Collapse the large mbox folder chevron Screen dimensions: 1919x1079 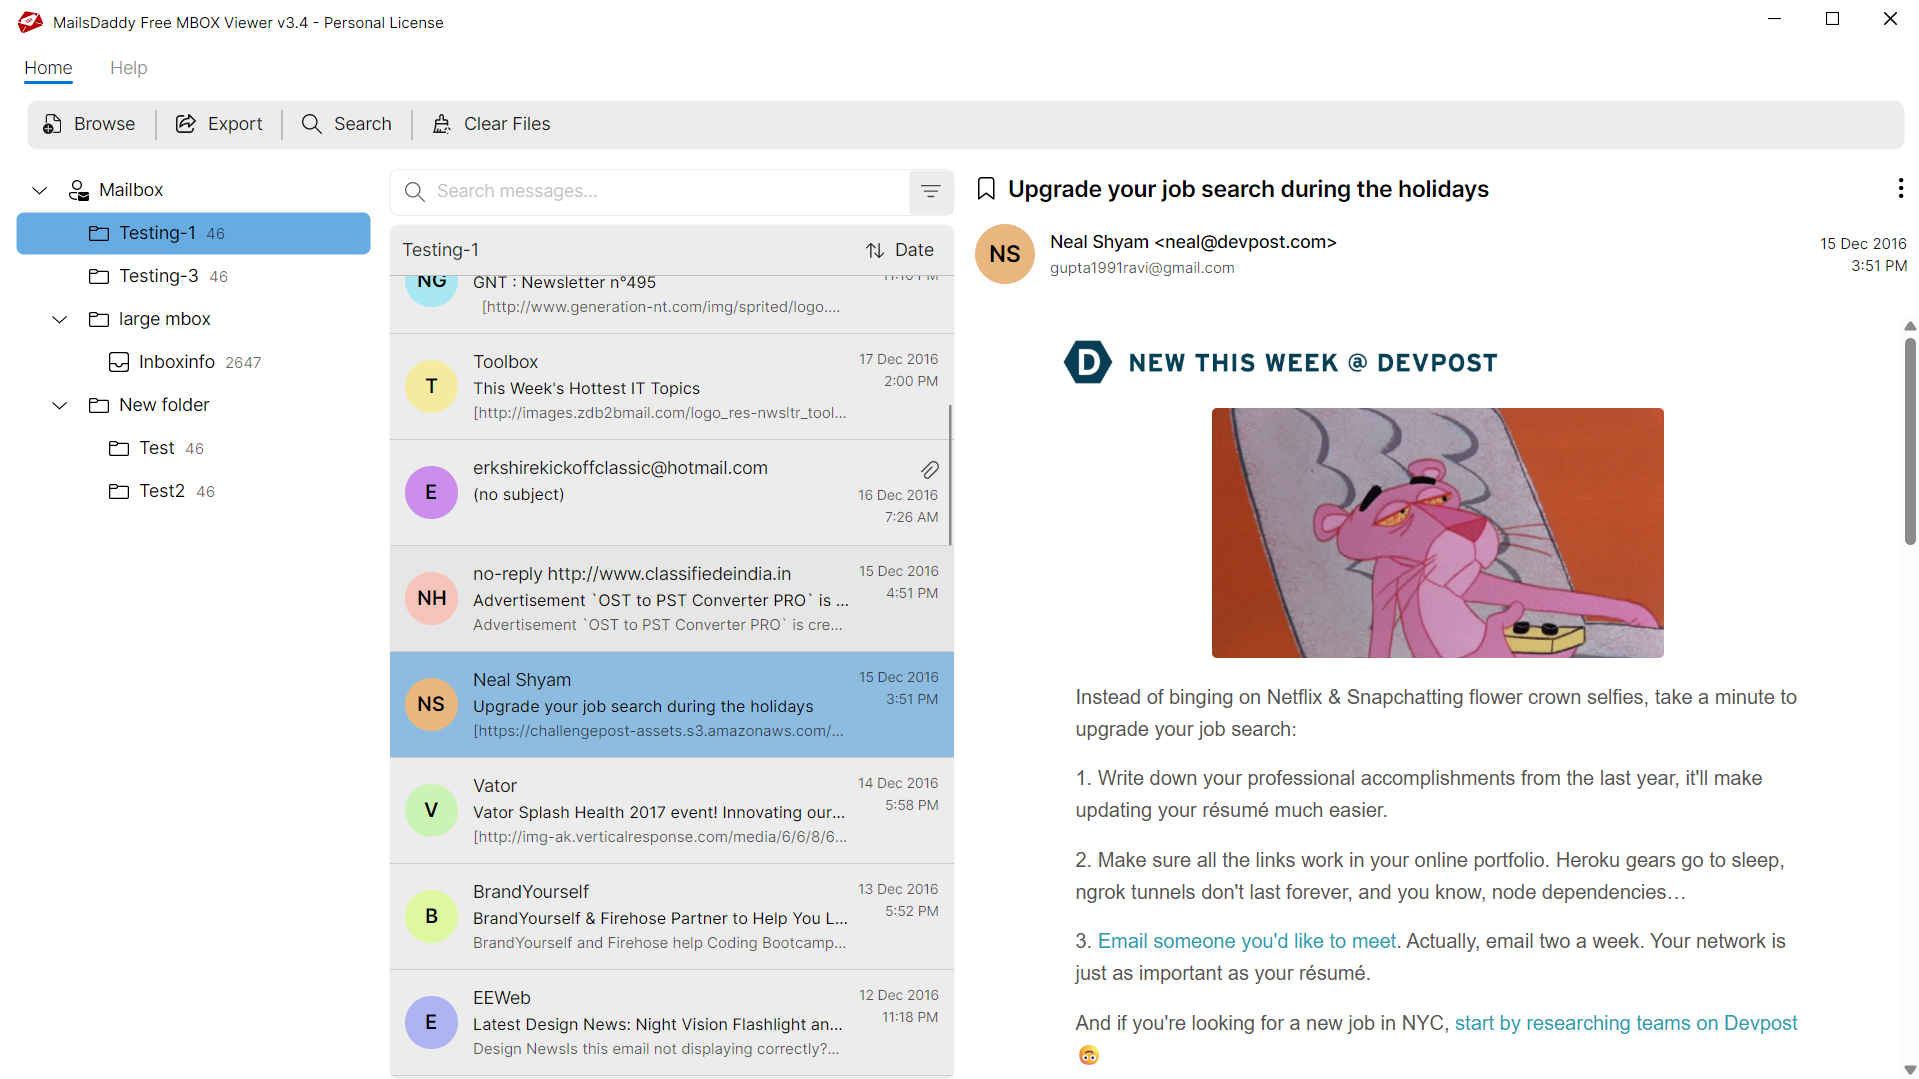[60, 319]
